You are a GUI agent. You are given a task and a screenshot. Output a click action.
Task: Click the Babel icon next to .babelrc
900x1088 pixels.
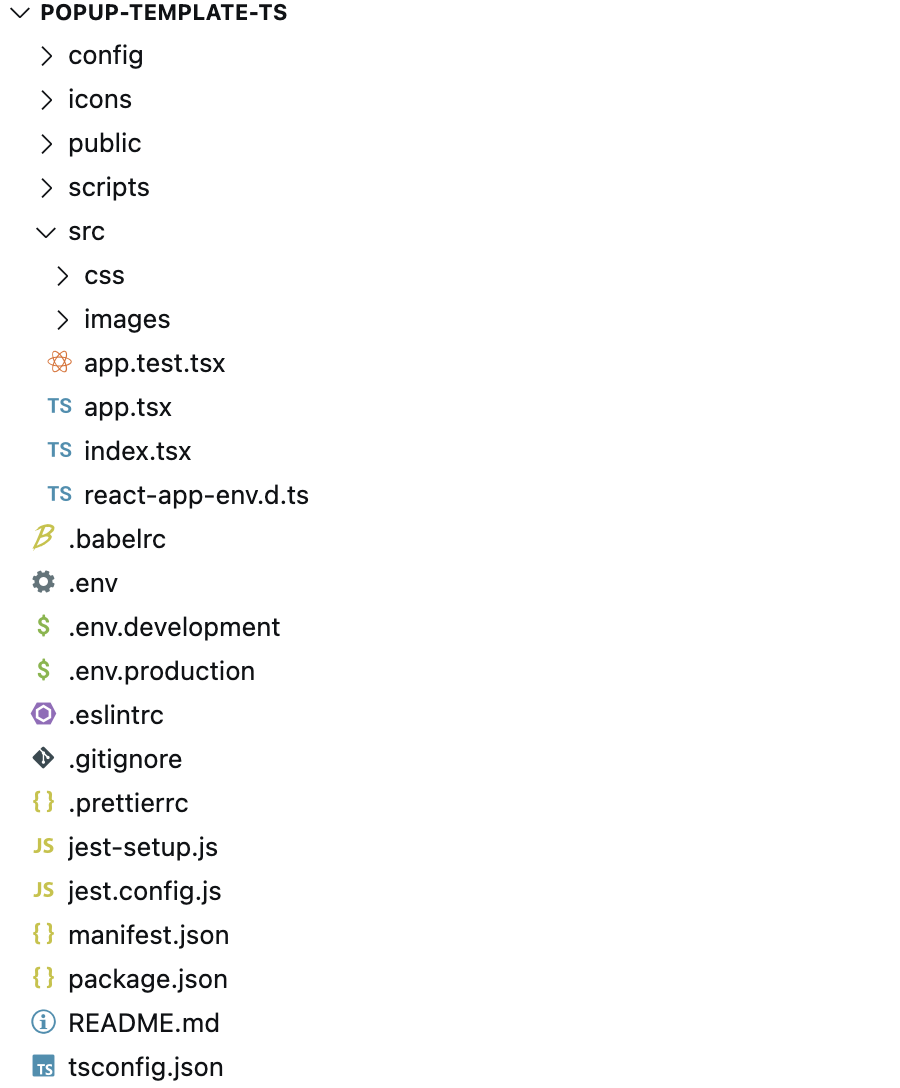[43, 538]
